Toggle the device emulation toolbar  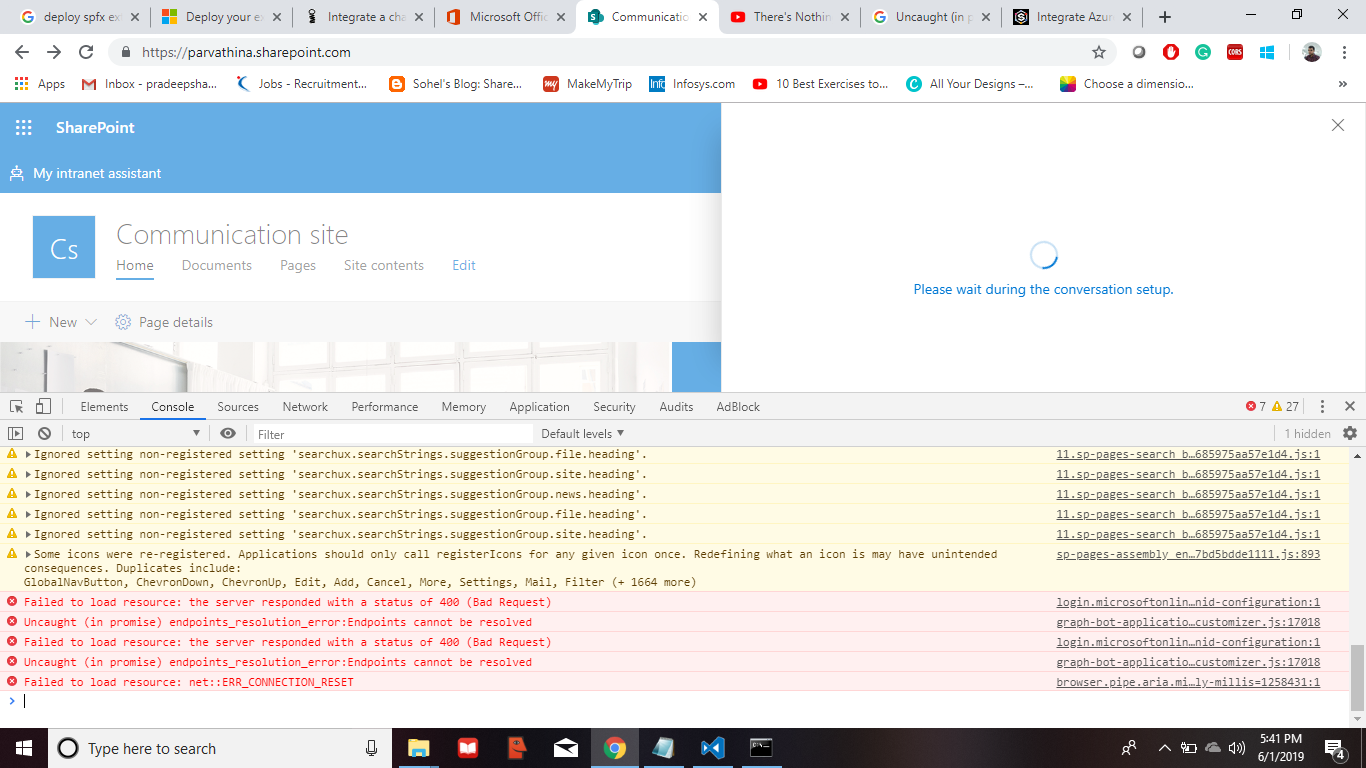click(41, 406)
